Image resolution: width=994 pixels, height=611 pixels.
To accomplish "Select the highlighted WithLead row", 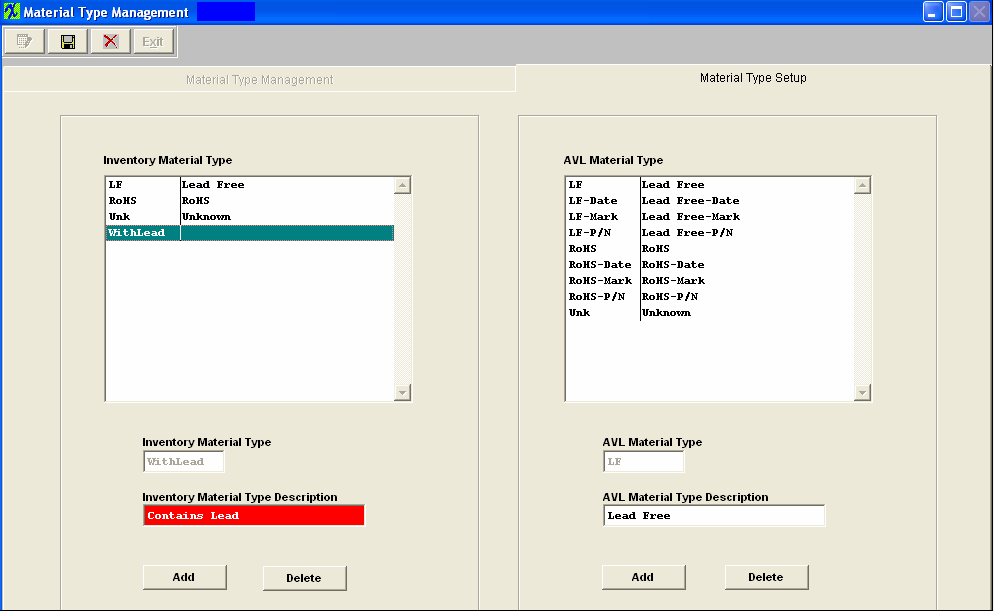I will pyautogui.click(x=250, y=233).
